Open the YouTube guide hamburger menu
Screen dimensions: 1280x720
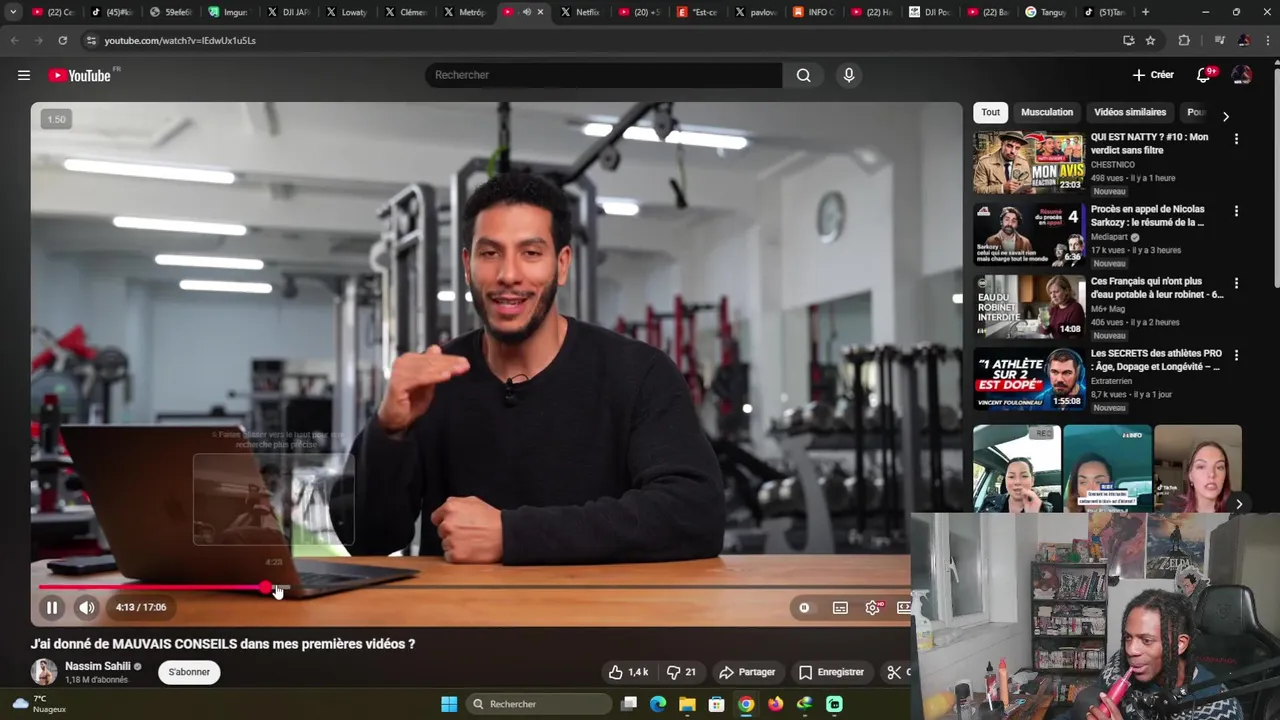pos(24,75)
